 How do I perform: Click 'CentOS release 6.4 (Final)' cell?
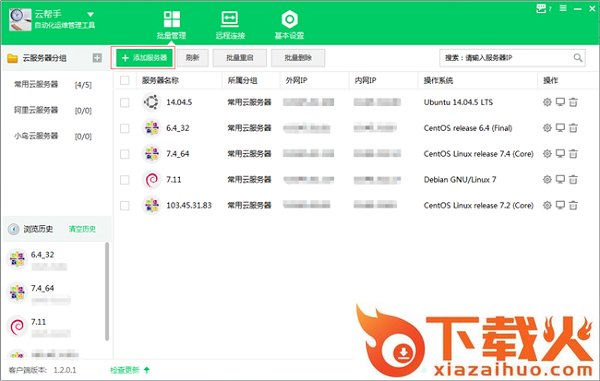(x=468, y=128)
